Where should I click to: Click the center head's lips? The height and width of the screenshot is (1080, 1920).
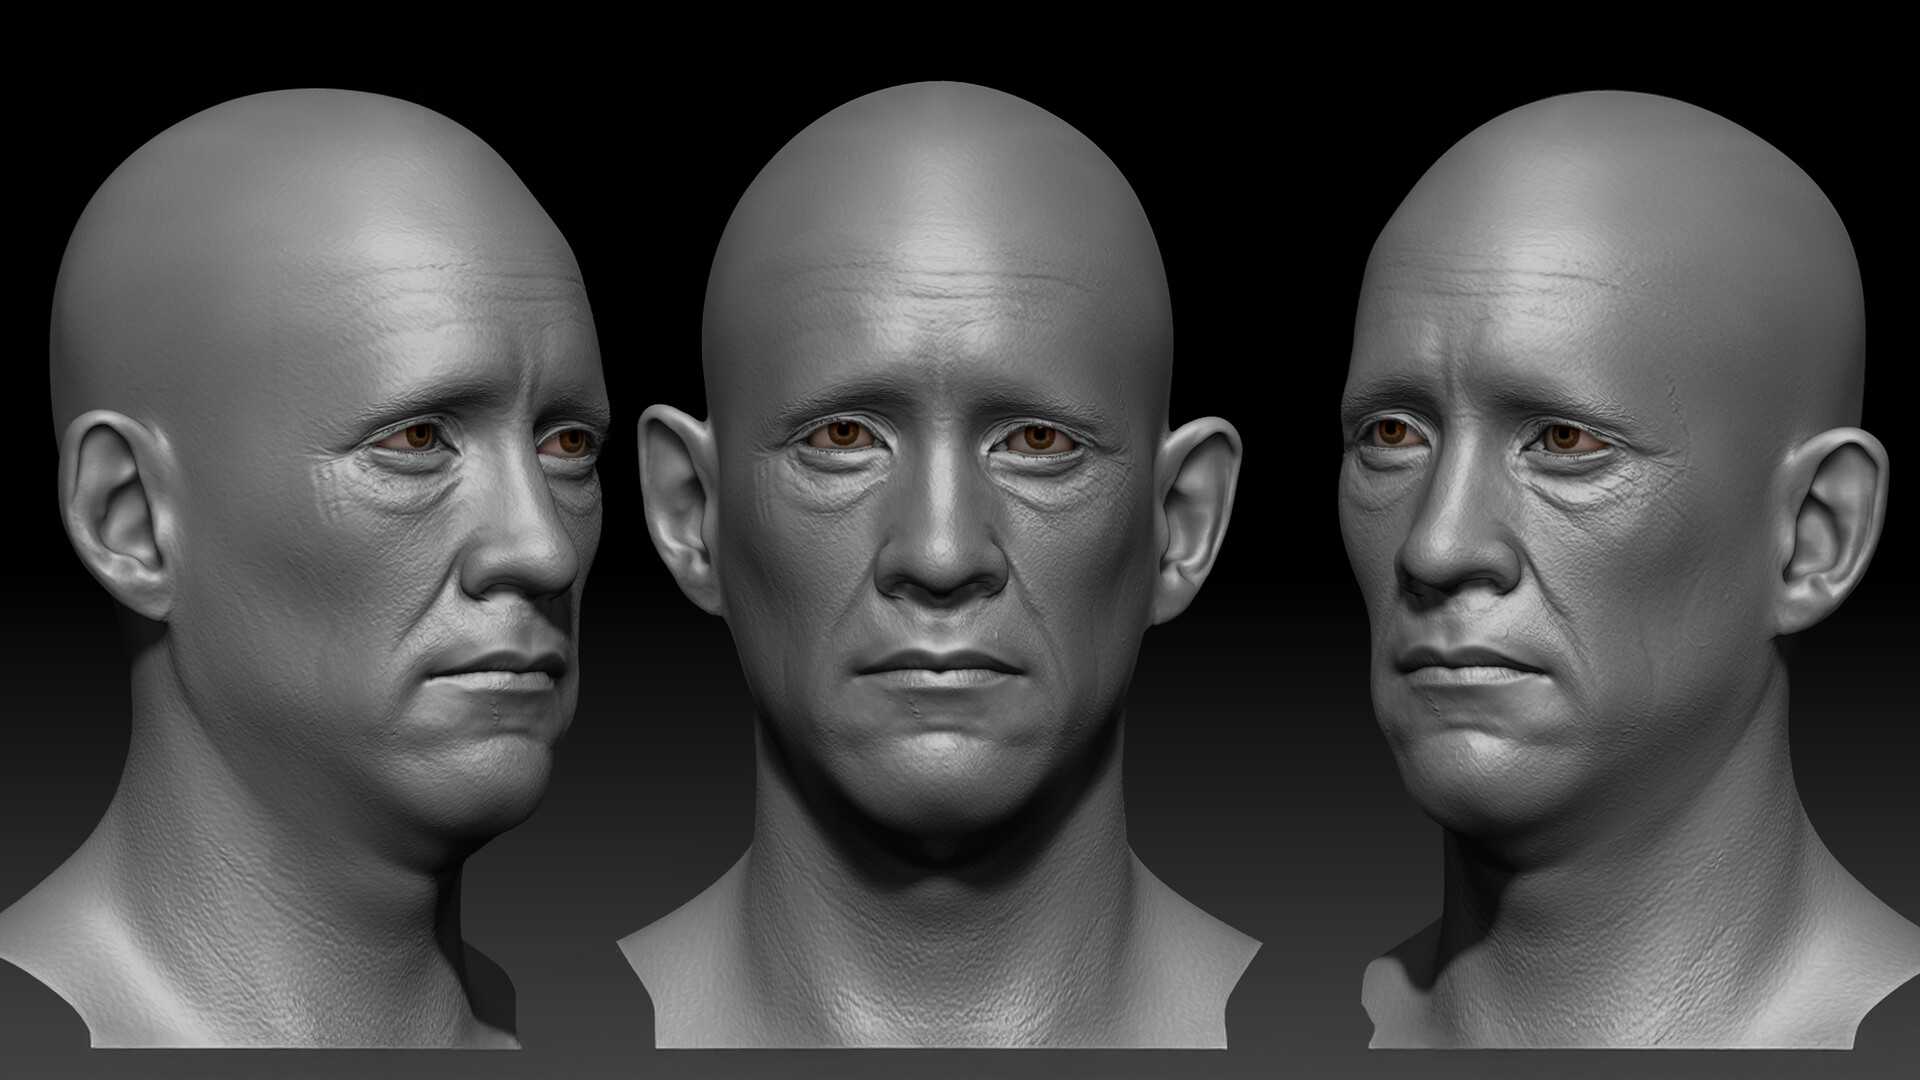pos(938,670)
